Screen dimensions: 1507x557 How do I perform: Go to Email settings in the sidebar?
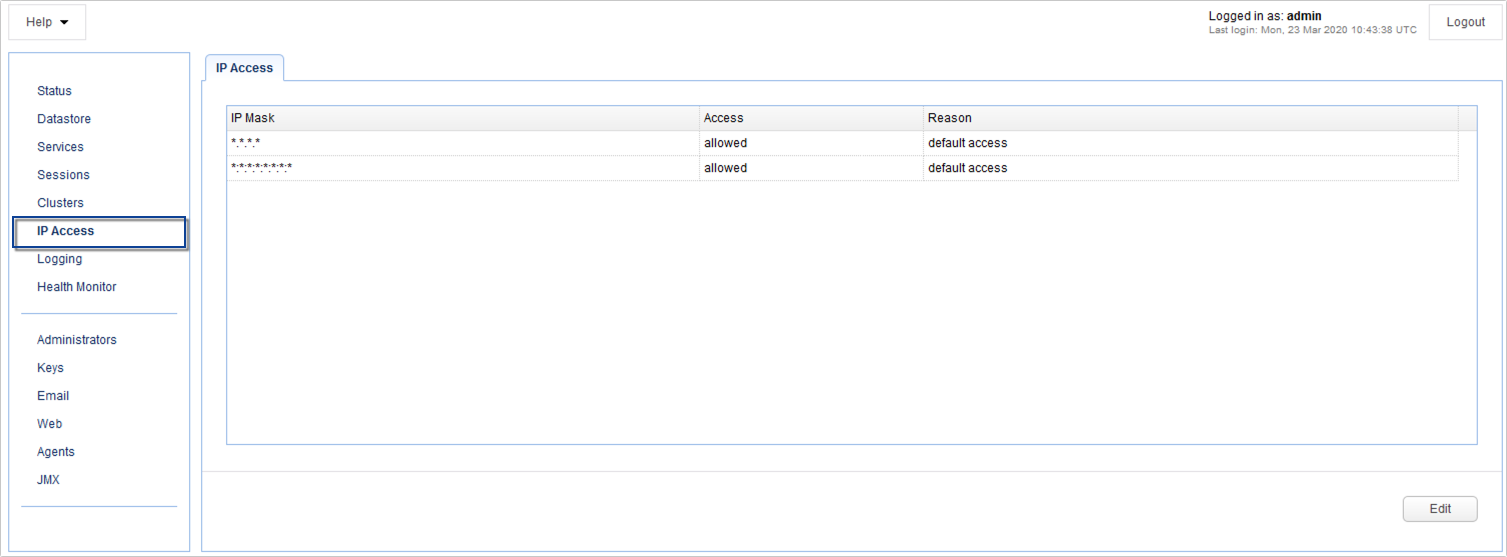(53, 396)
